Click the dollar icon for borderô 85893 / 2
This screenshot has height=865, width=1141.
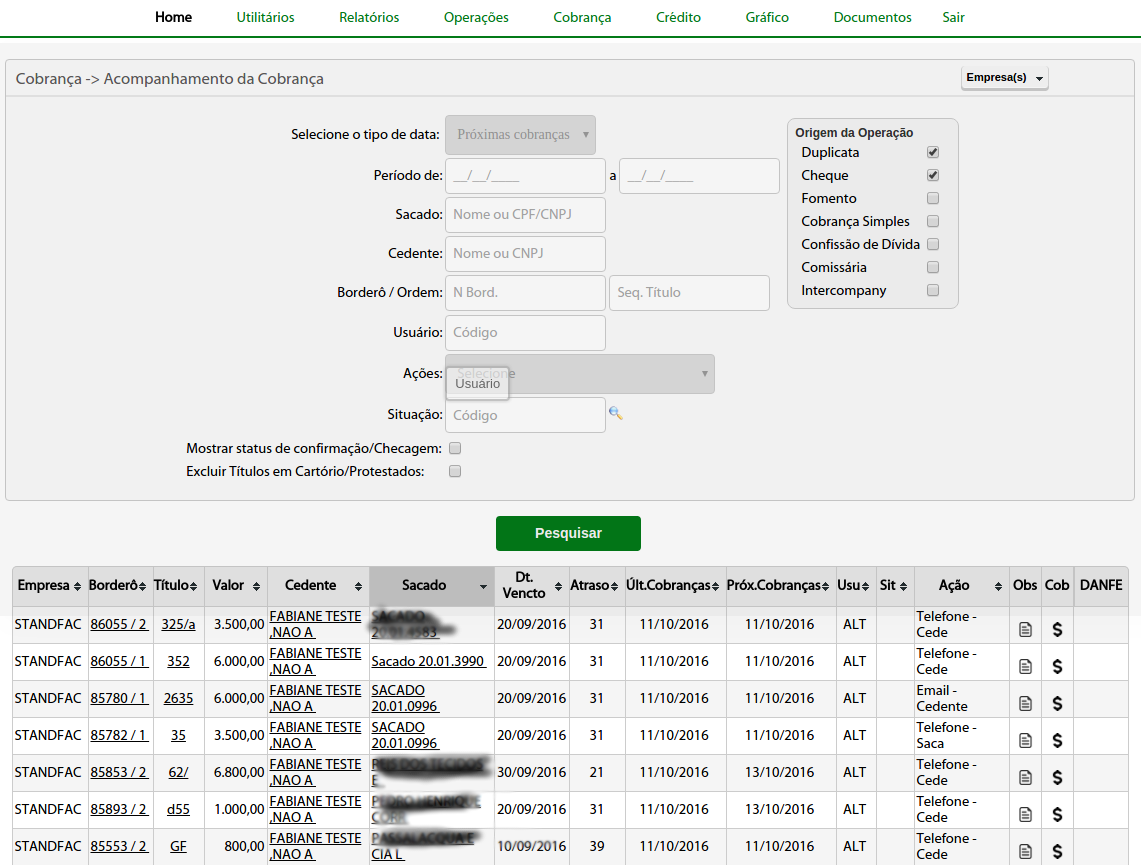1057,815
